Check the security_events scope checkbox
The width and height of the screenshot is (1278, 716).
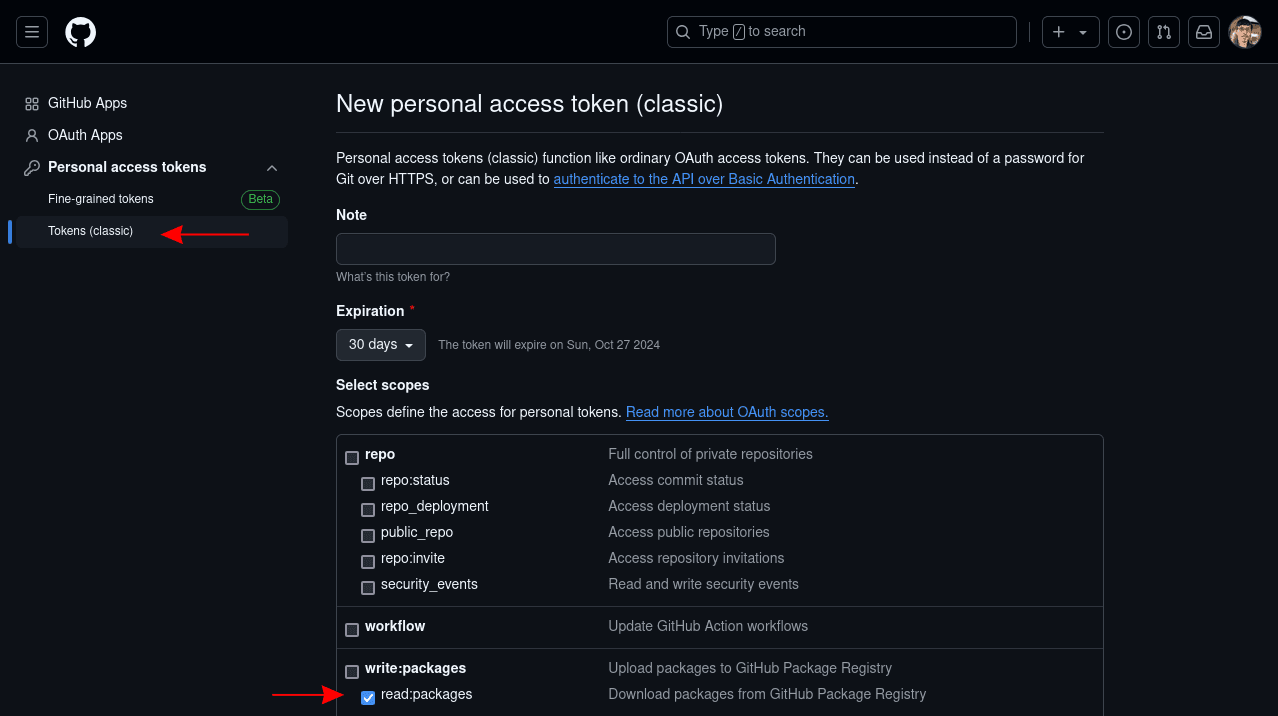pyautogui.click(x=368, y=588)
